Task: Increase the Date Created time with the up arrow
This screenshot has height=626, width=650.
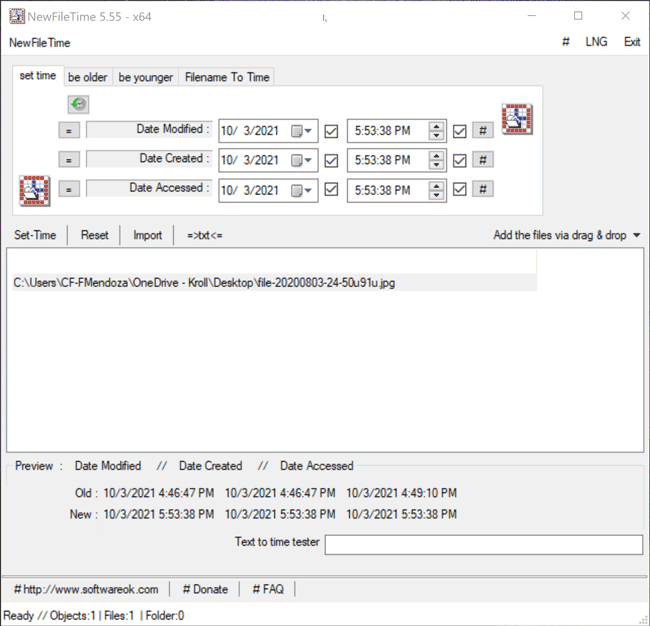Action: coord(436,156)
